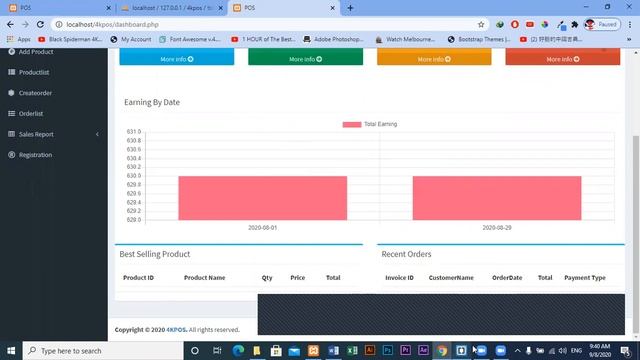Click the Payment Type column header

click(x=585, y=278)
